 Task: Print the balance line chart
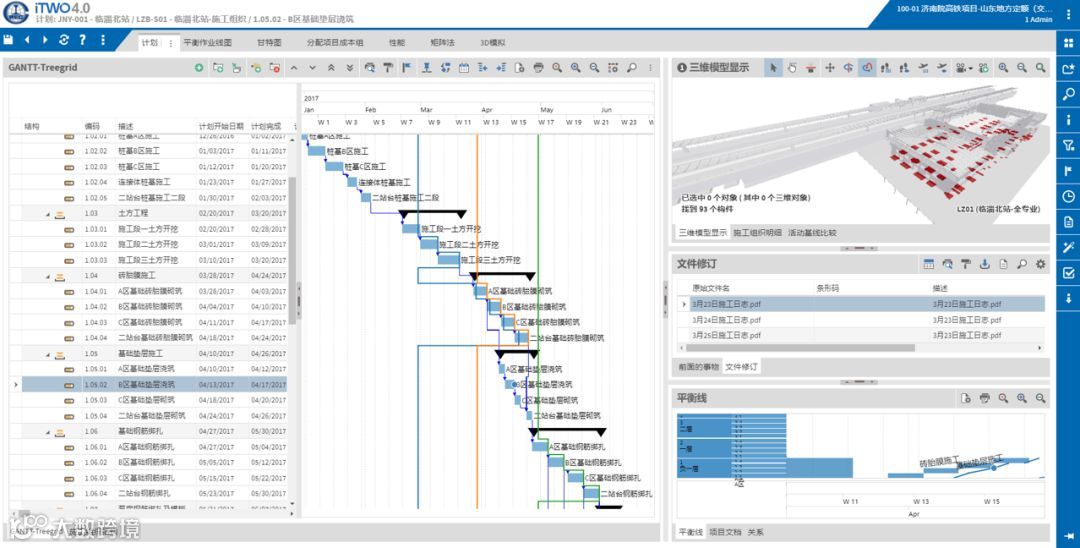[x=984, y=398]
